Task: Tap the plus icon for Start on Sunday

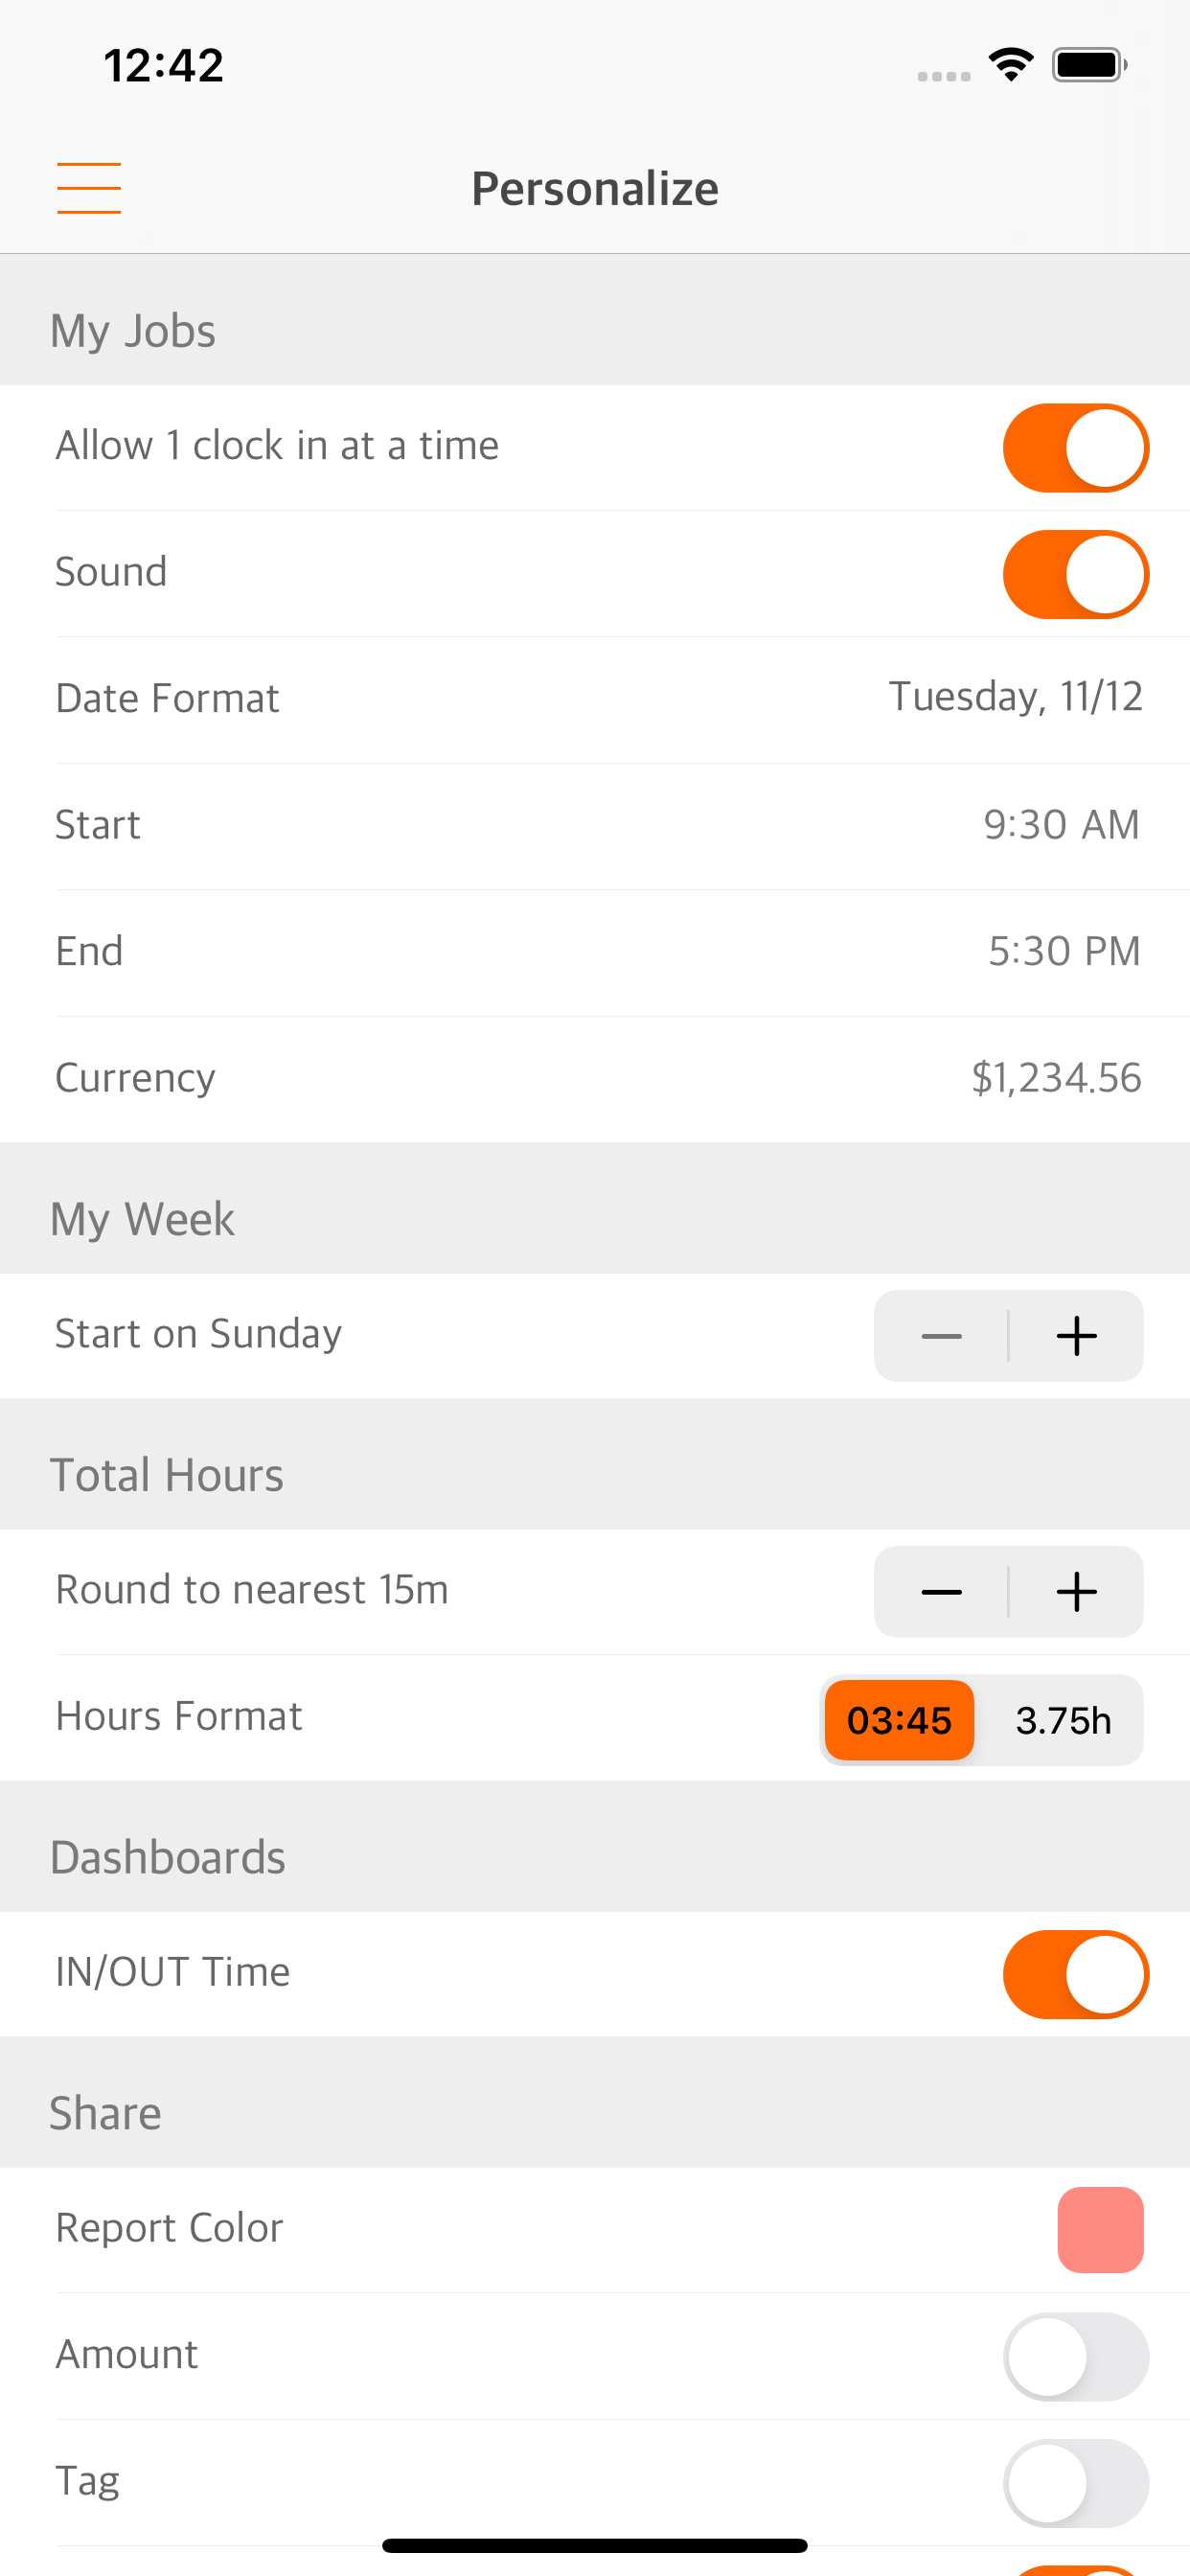Action: (x=1077, y=1336)
